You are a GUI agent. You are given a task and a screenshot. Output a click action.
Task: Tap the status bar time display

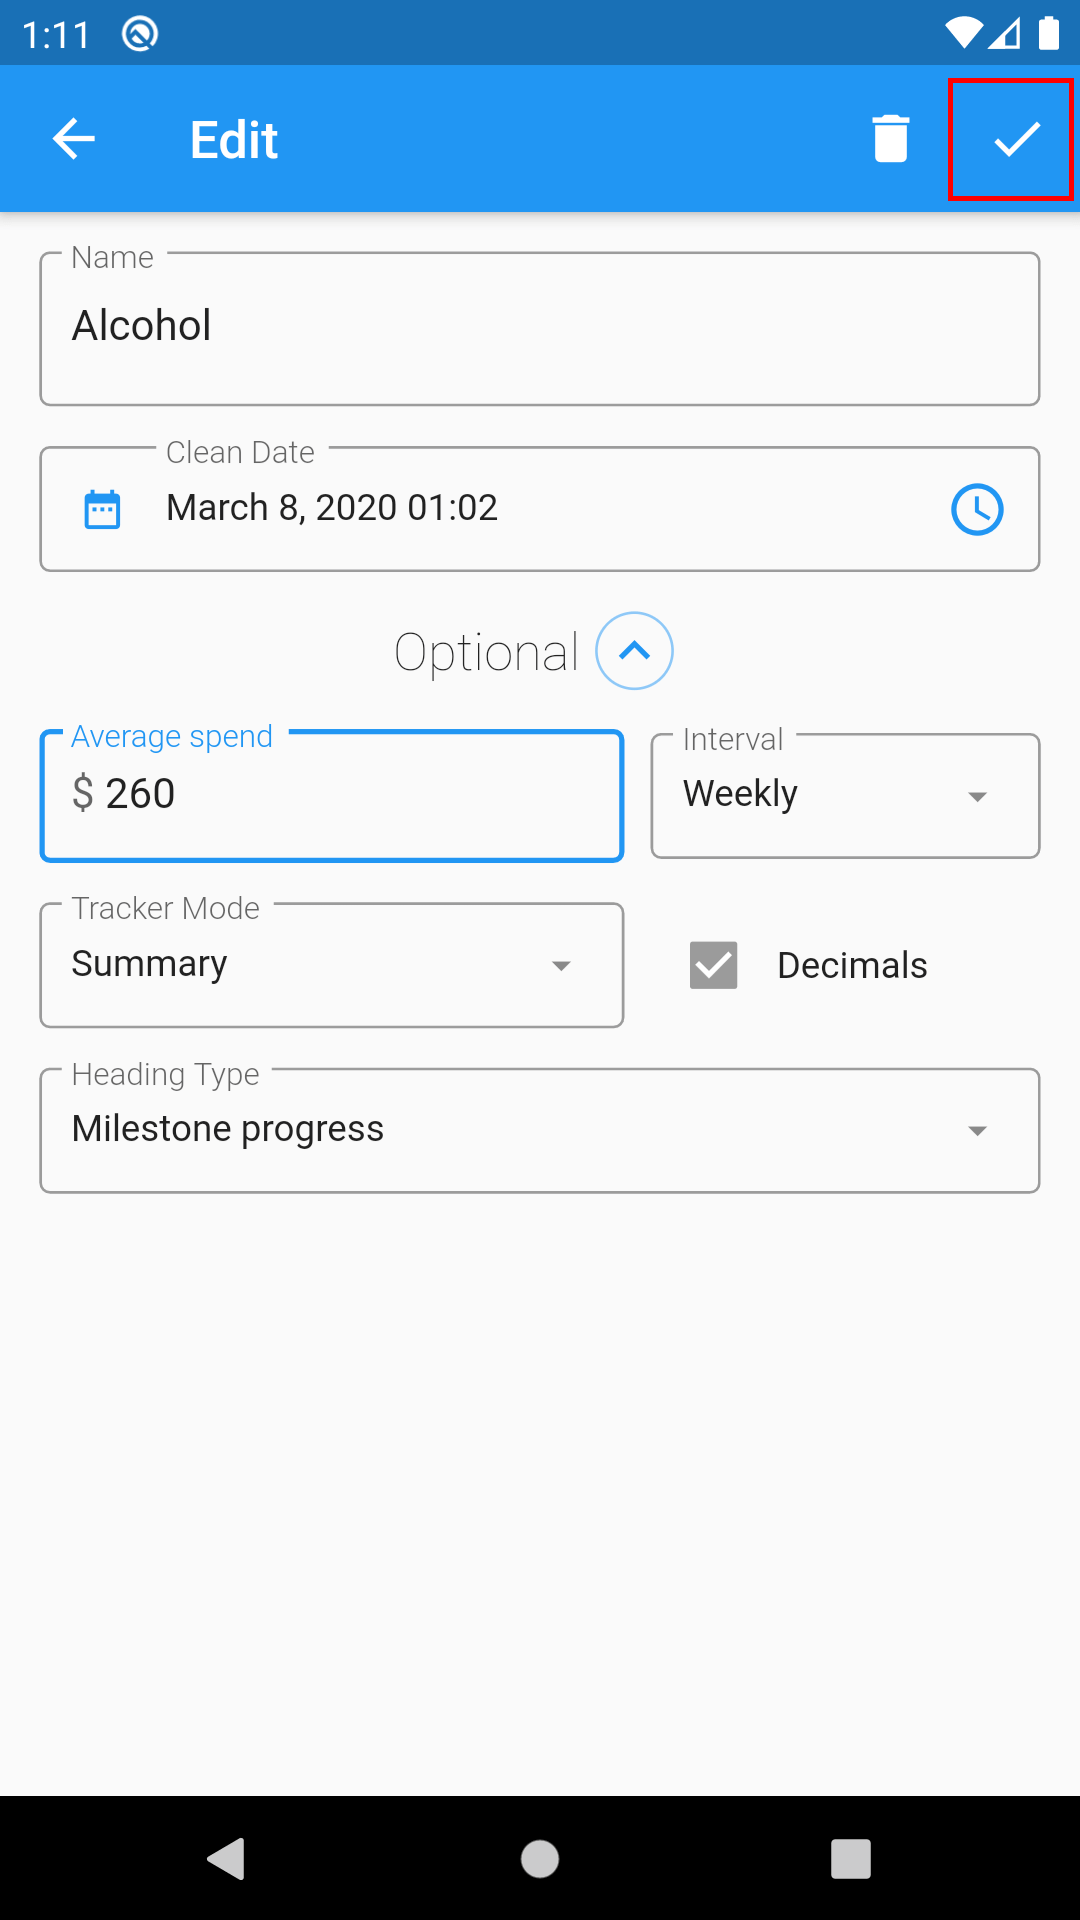[56, 36]
